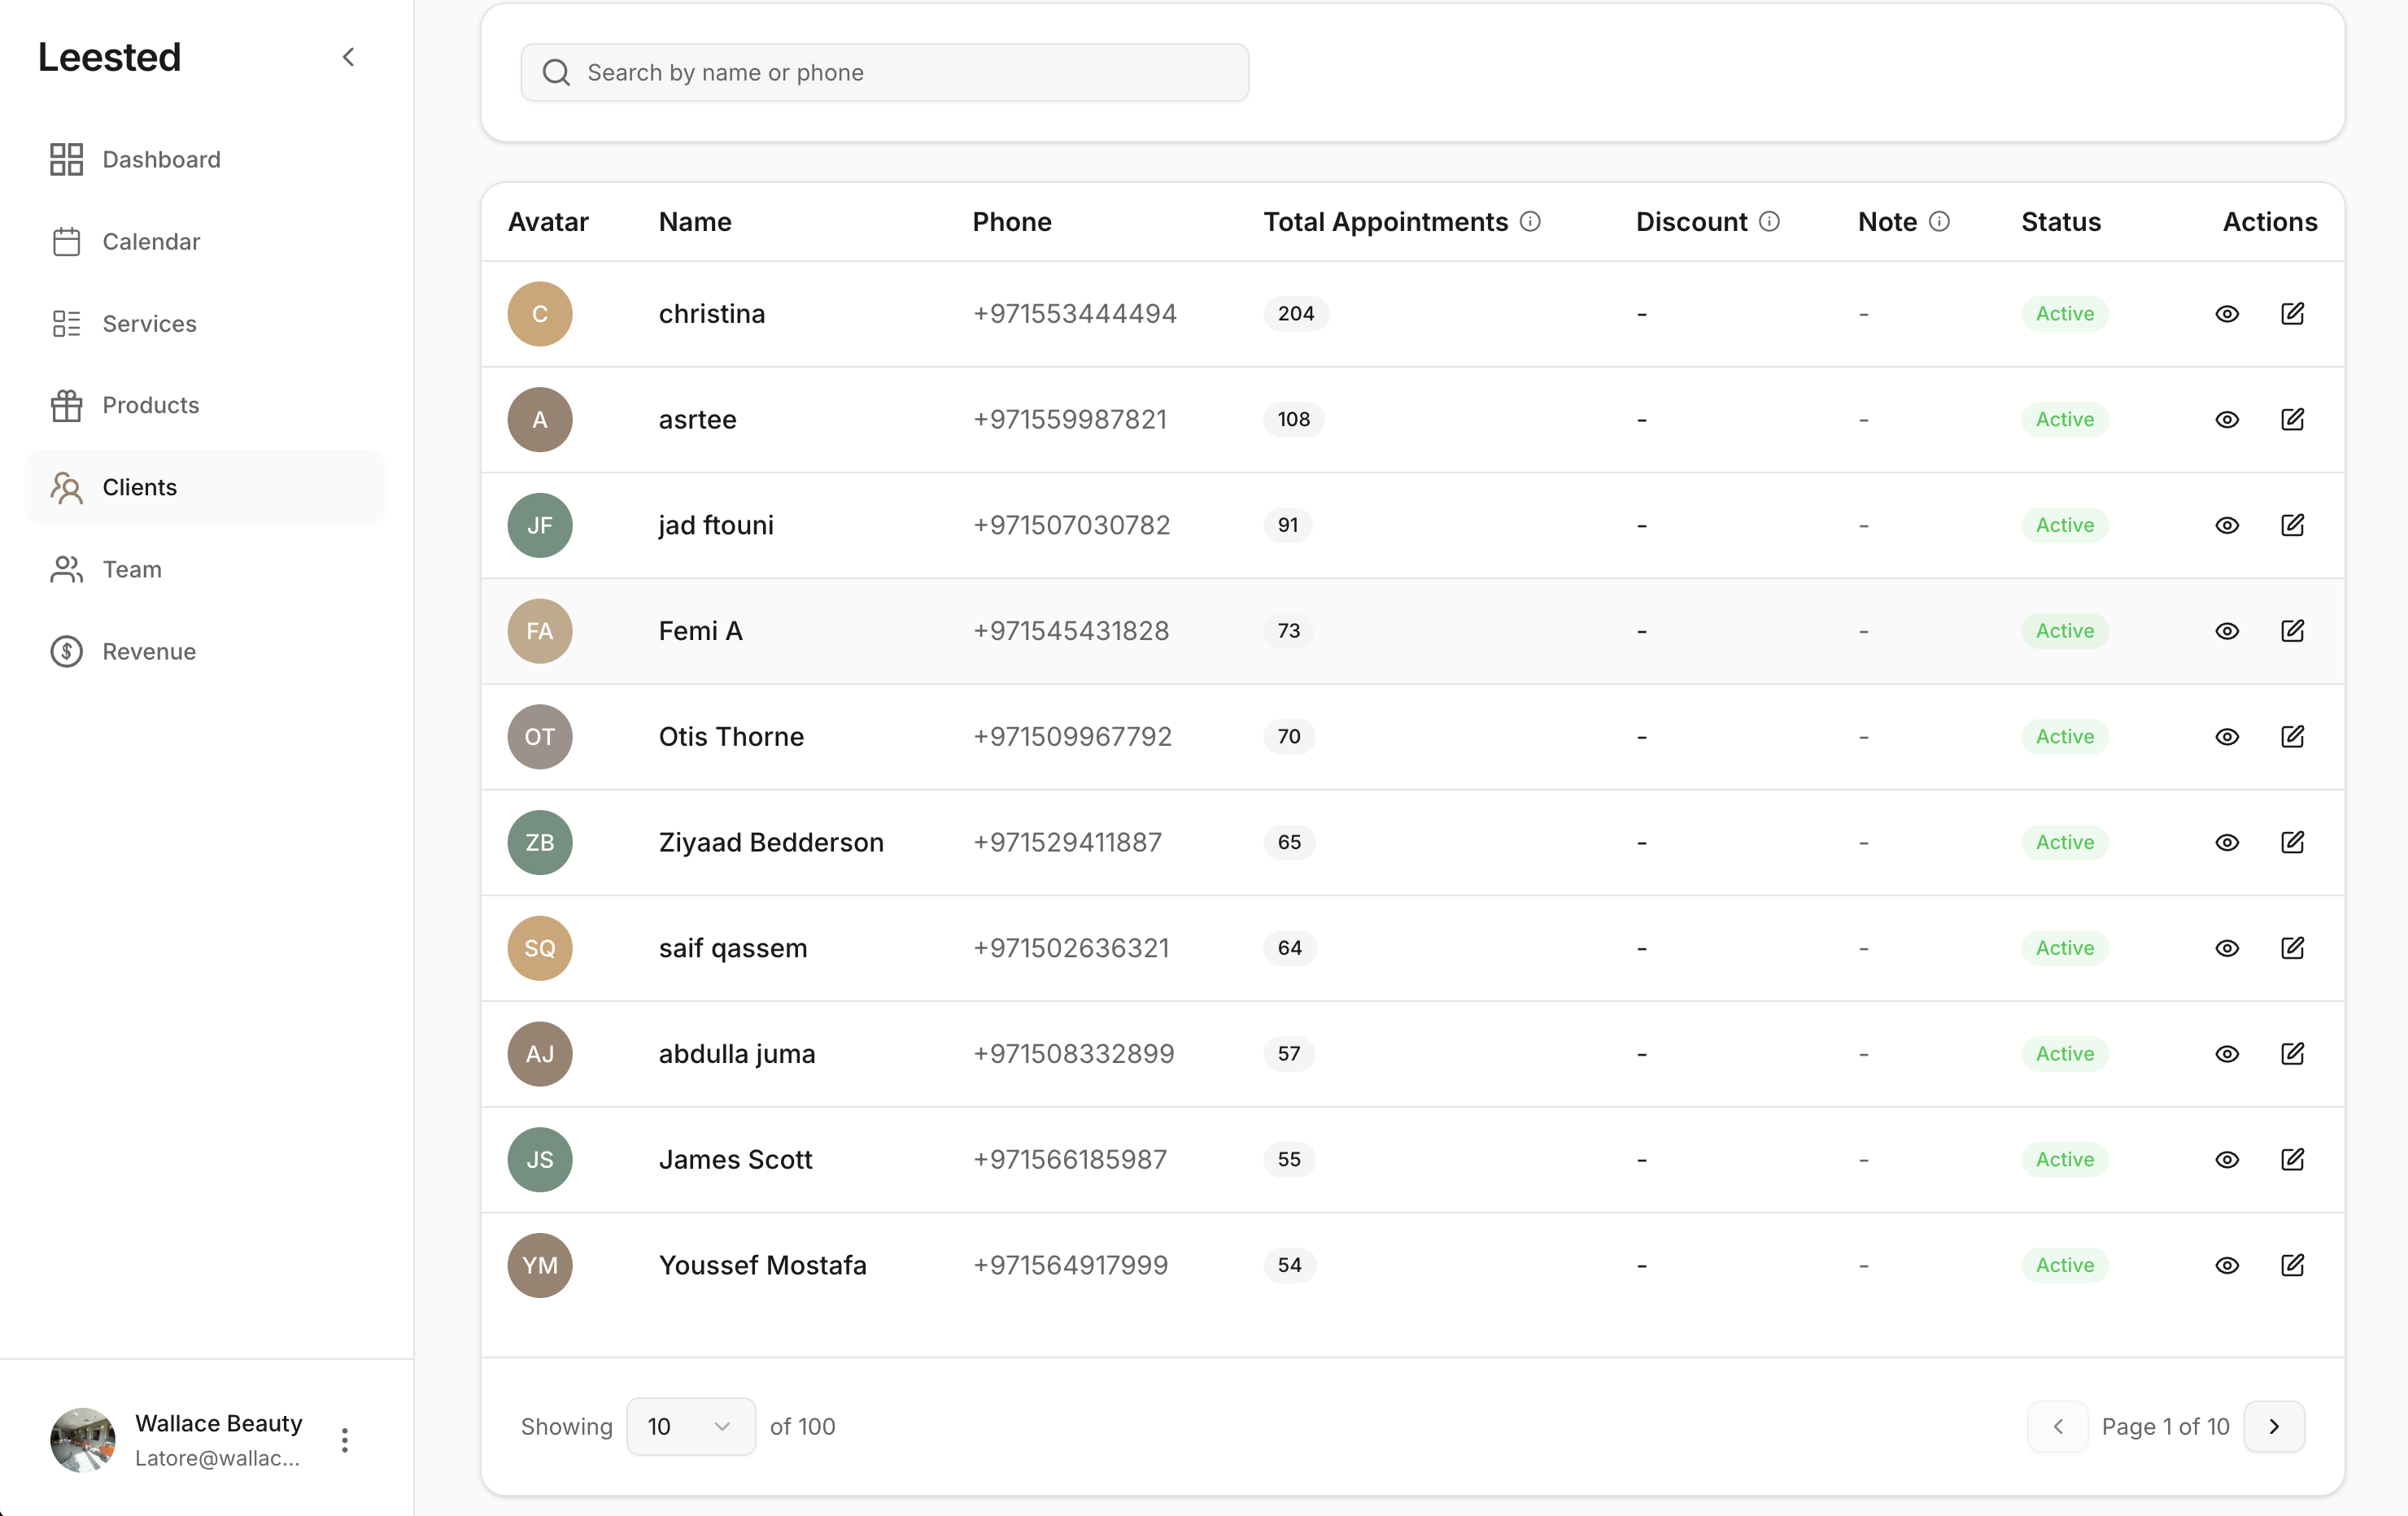Click the Team people icon
Viewport: 2408px width, 1516px height.
(65, 569)
